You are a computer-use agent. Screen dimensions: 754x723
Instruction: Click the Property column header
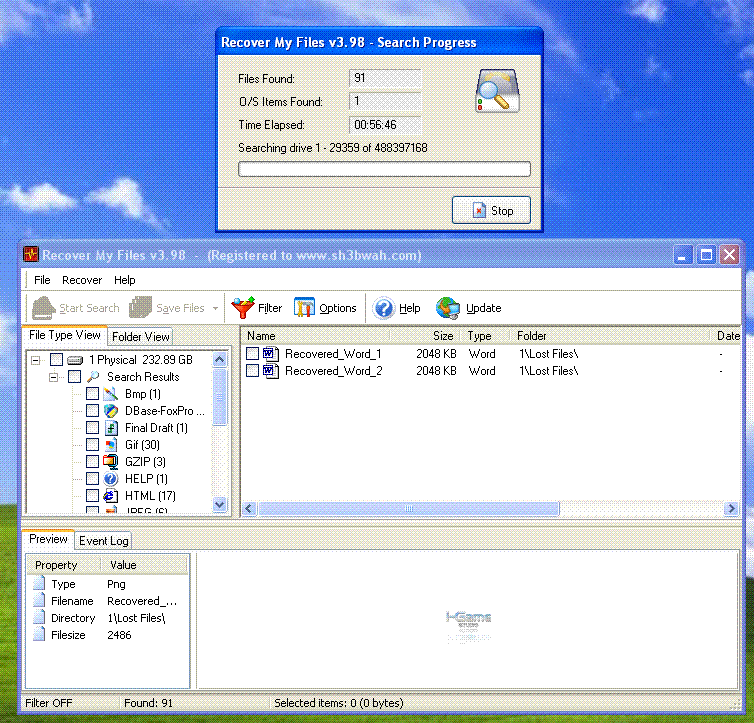click(63, 565)
